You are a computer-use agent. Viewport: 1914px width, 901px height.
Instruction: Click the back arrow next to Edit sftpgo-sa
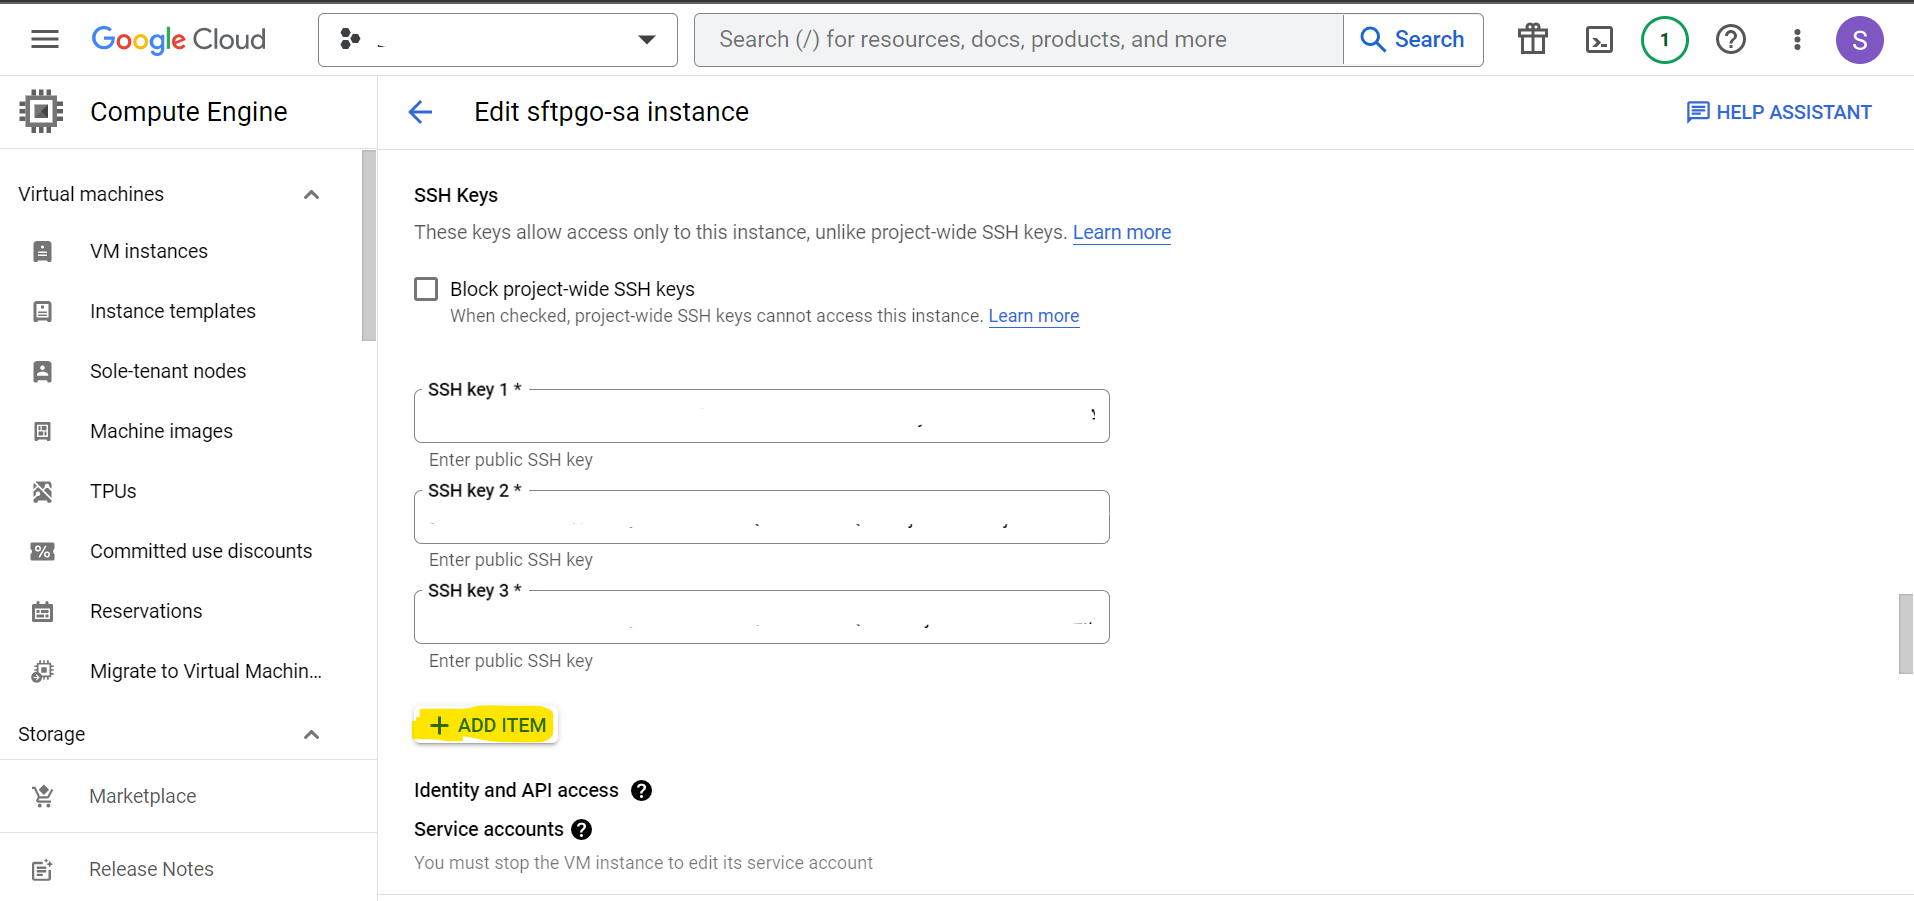(420, 112)
